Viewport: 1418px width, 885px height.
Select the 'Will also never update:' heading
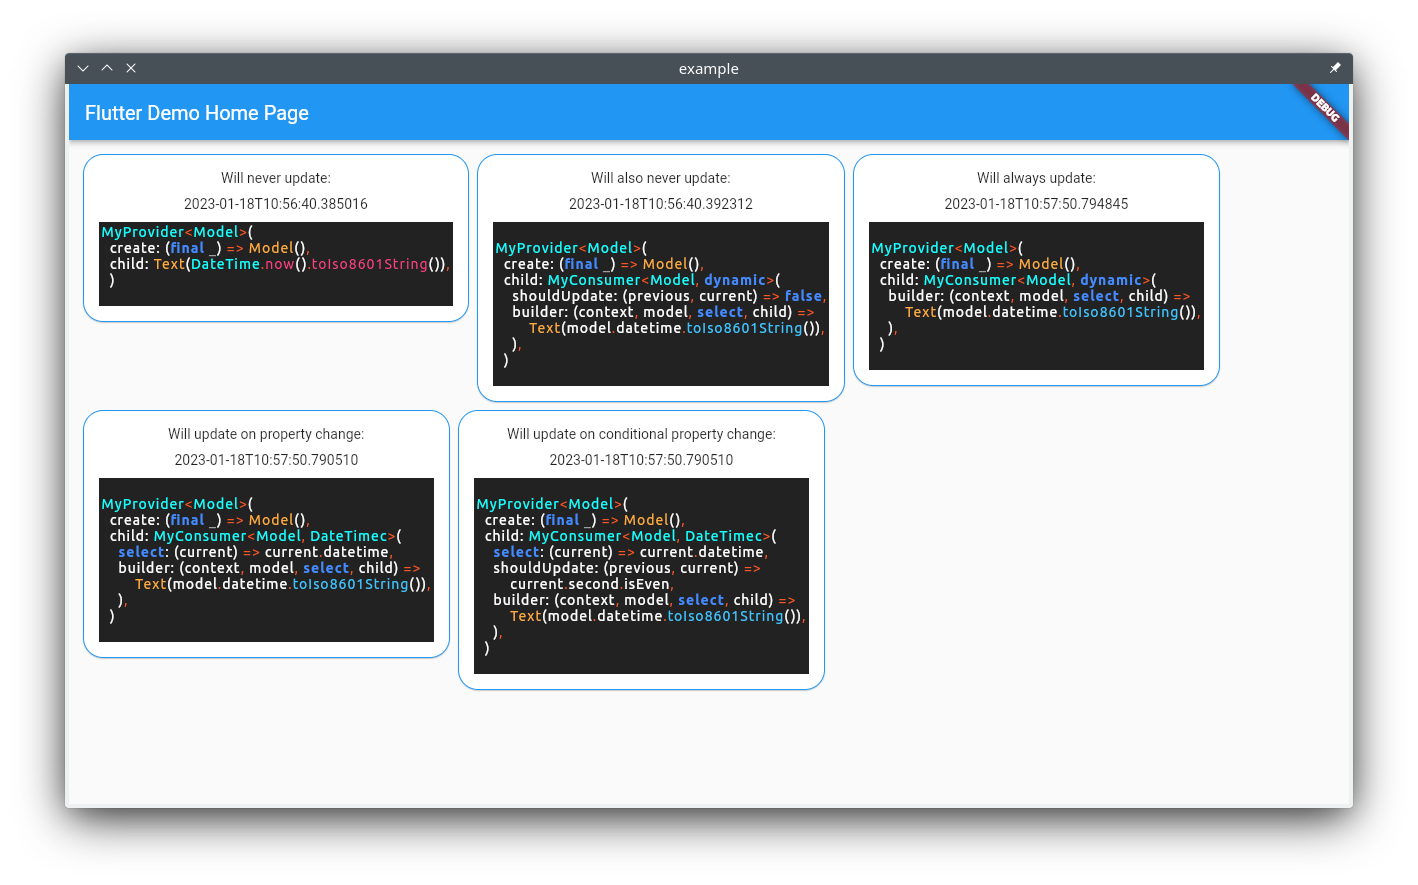tap(660, 178)
